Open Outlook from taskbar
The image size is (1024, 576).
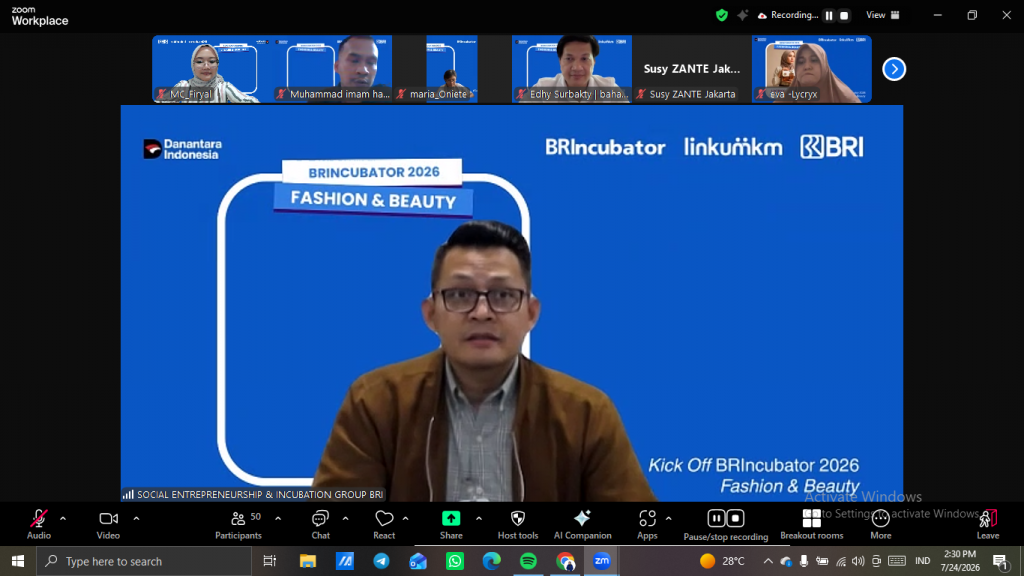pos(418,561)
